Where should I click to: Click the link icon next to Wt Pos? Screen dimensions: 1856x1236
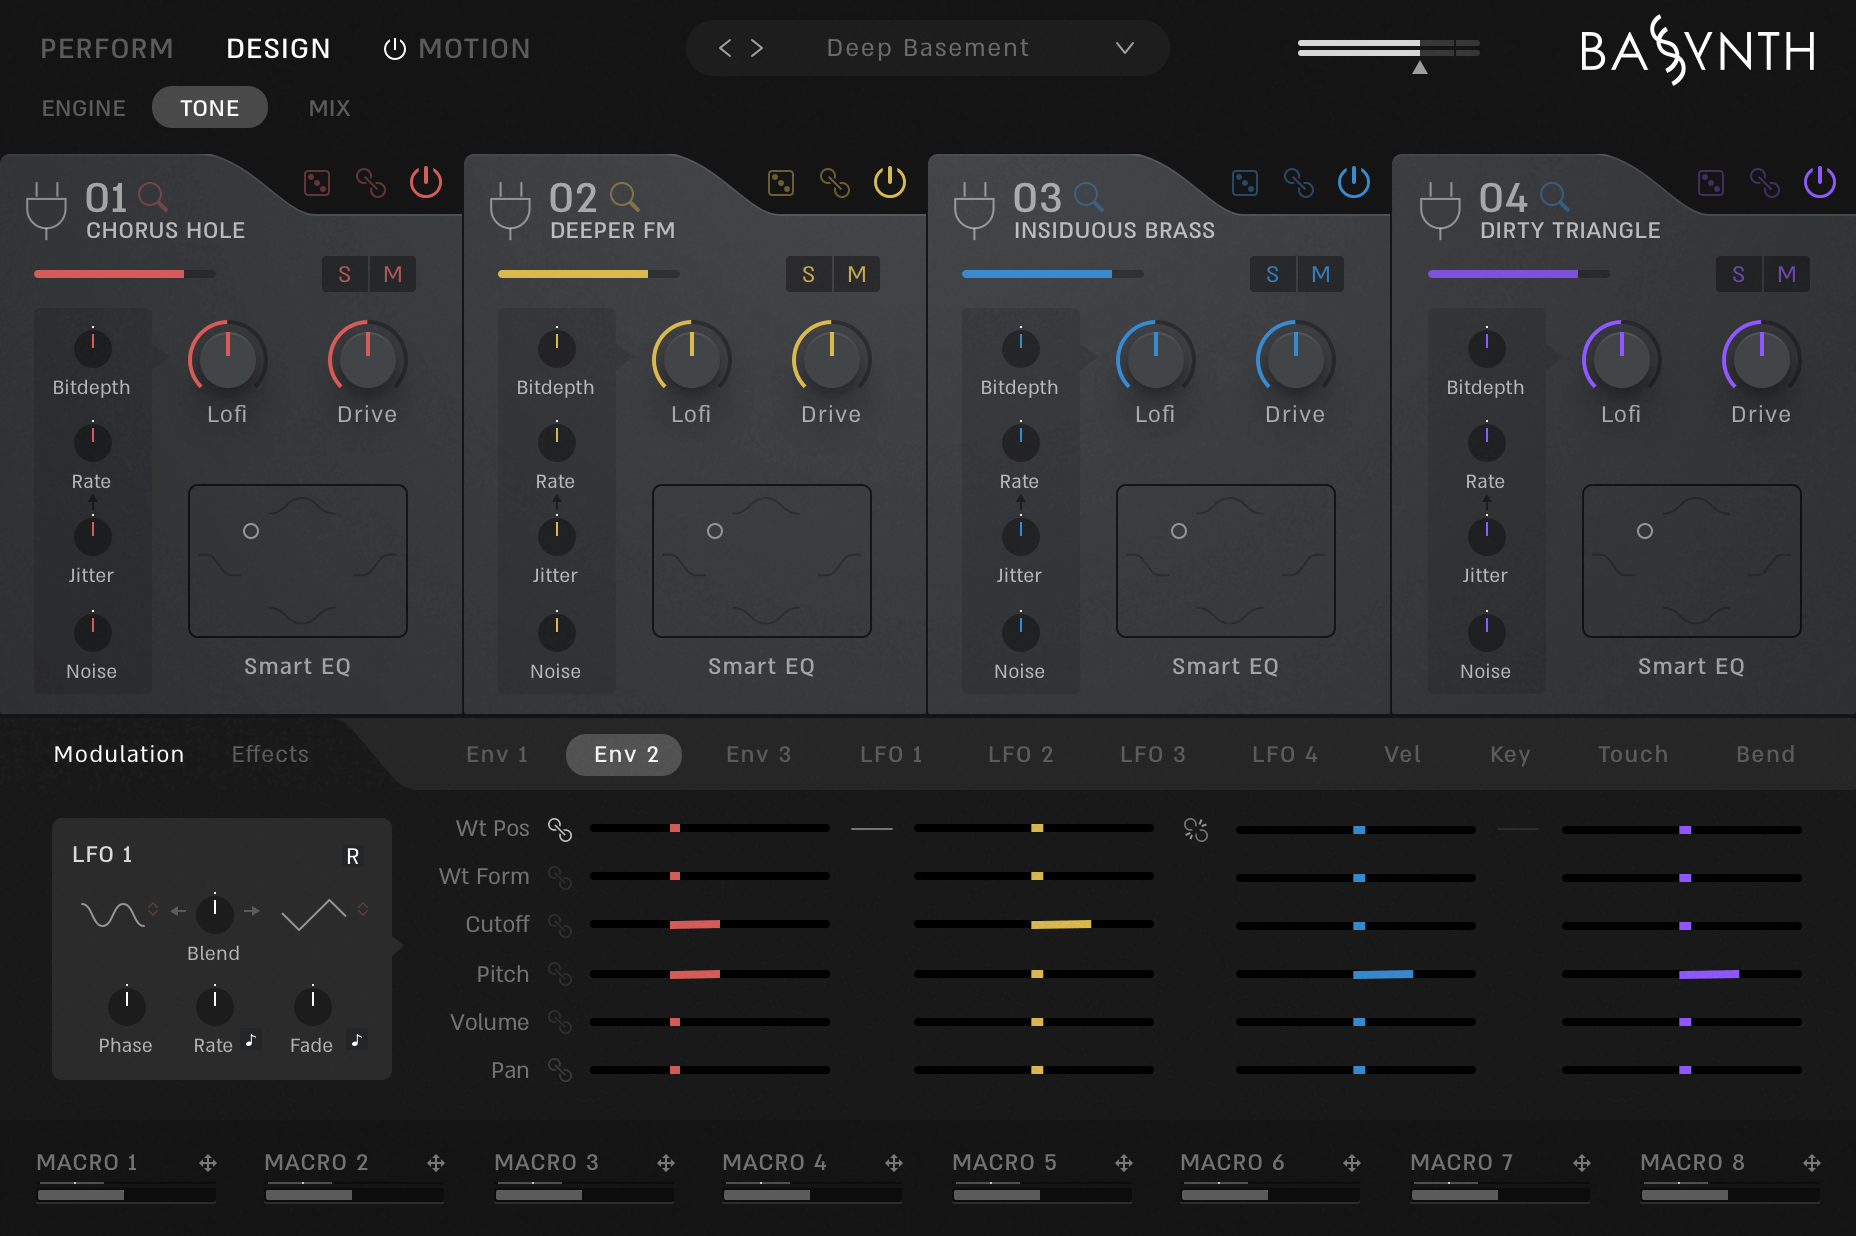pos(560,829)
